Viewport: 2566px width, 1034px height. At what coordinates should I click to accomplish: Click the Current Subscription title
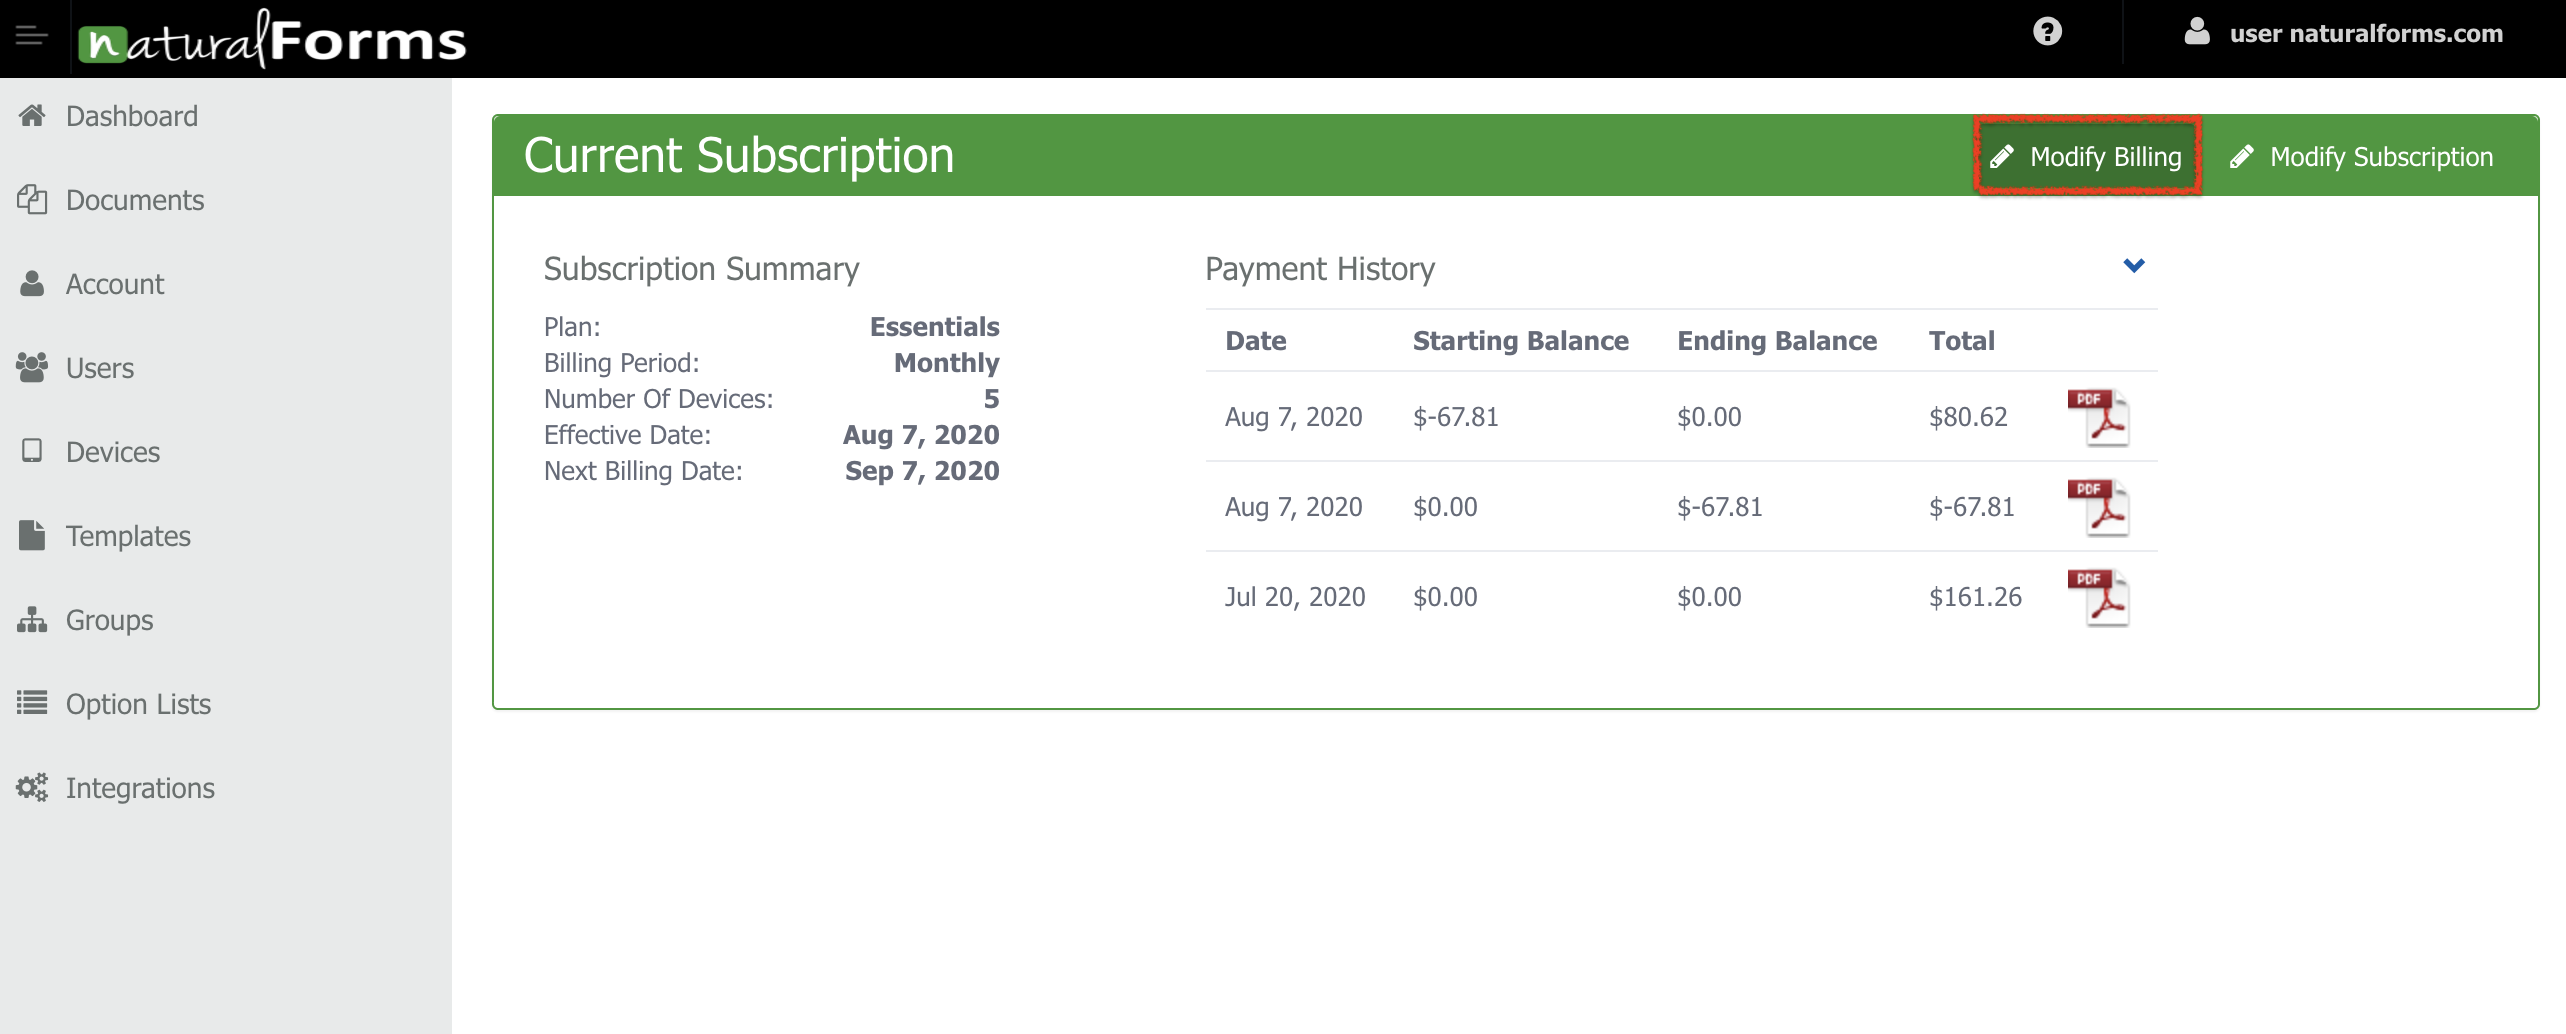[739, 156]
